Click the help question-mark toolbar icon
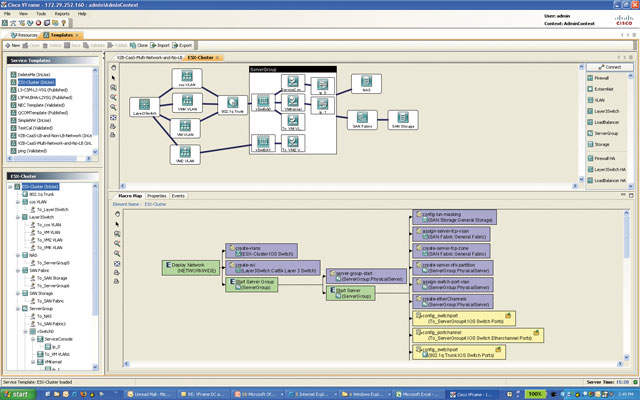 (x=63, y=23)
